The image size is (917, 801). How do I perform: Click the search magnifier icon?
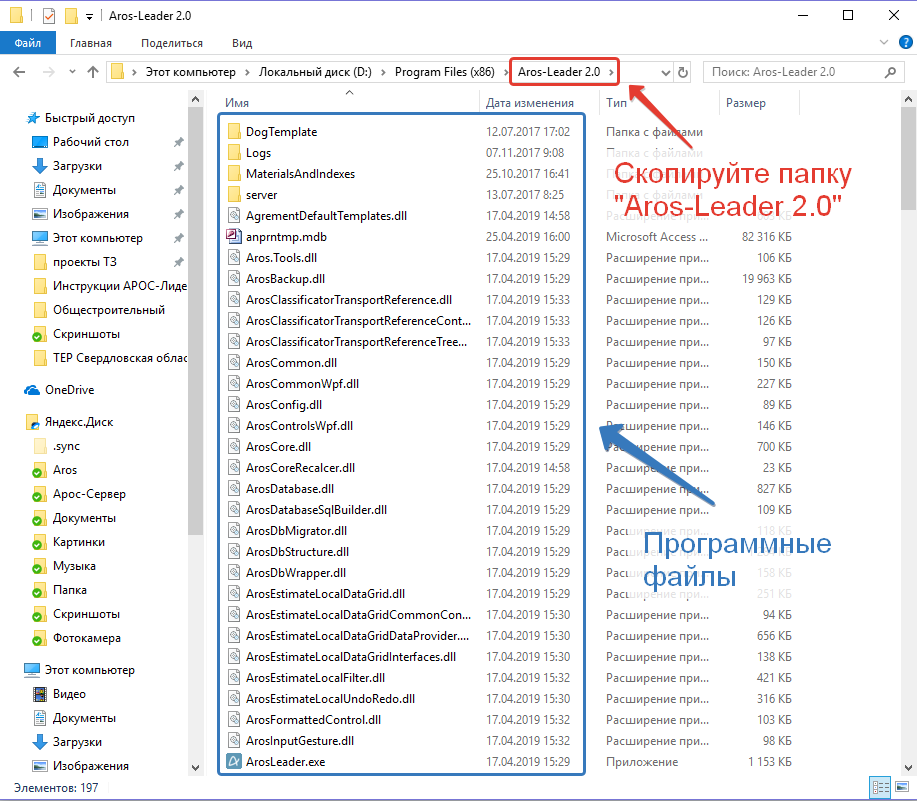pyautogui.click(x=890, y=72)
